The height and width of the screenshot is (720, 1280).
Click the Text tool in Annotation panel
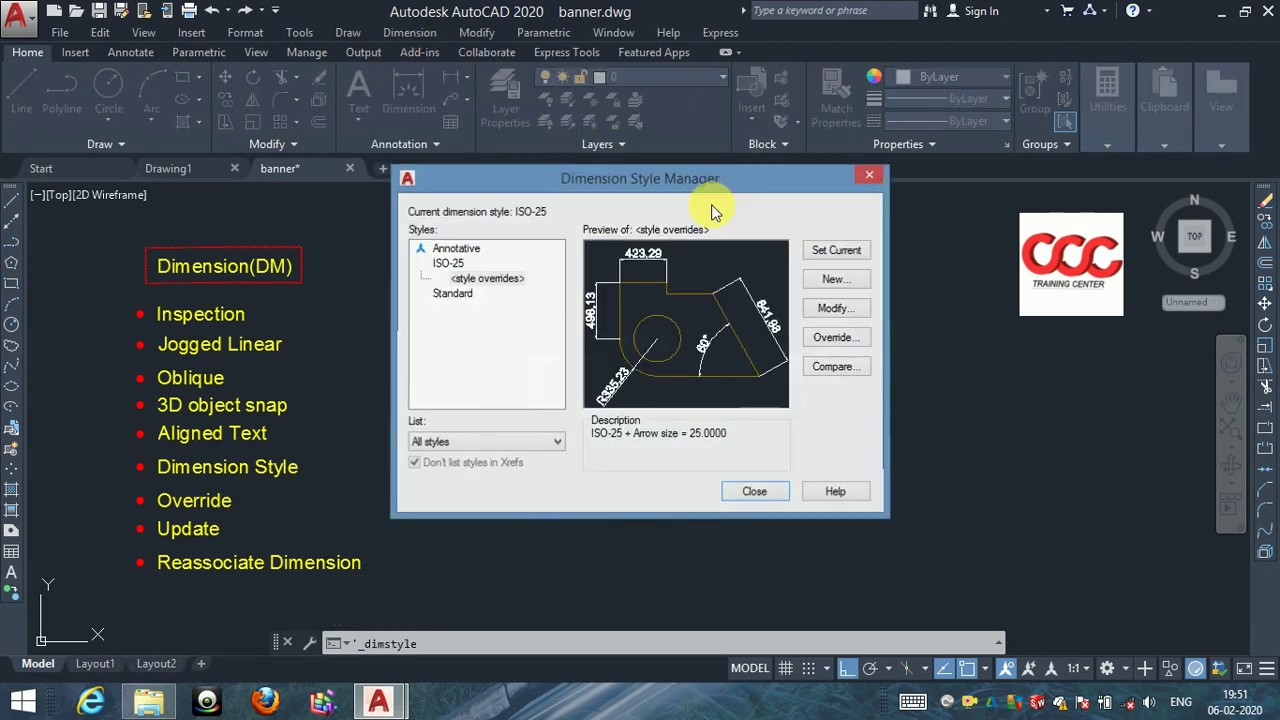pyautogui.click(x=359, y=92)
